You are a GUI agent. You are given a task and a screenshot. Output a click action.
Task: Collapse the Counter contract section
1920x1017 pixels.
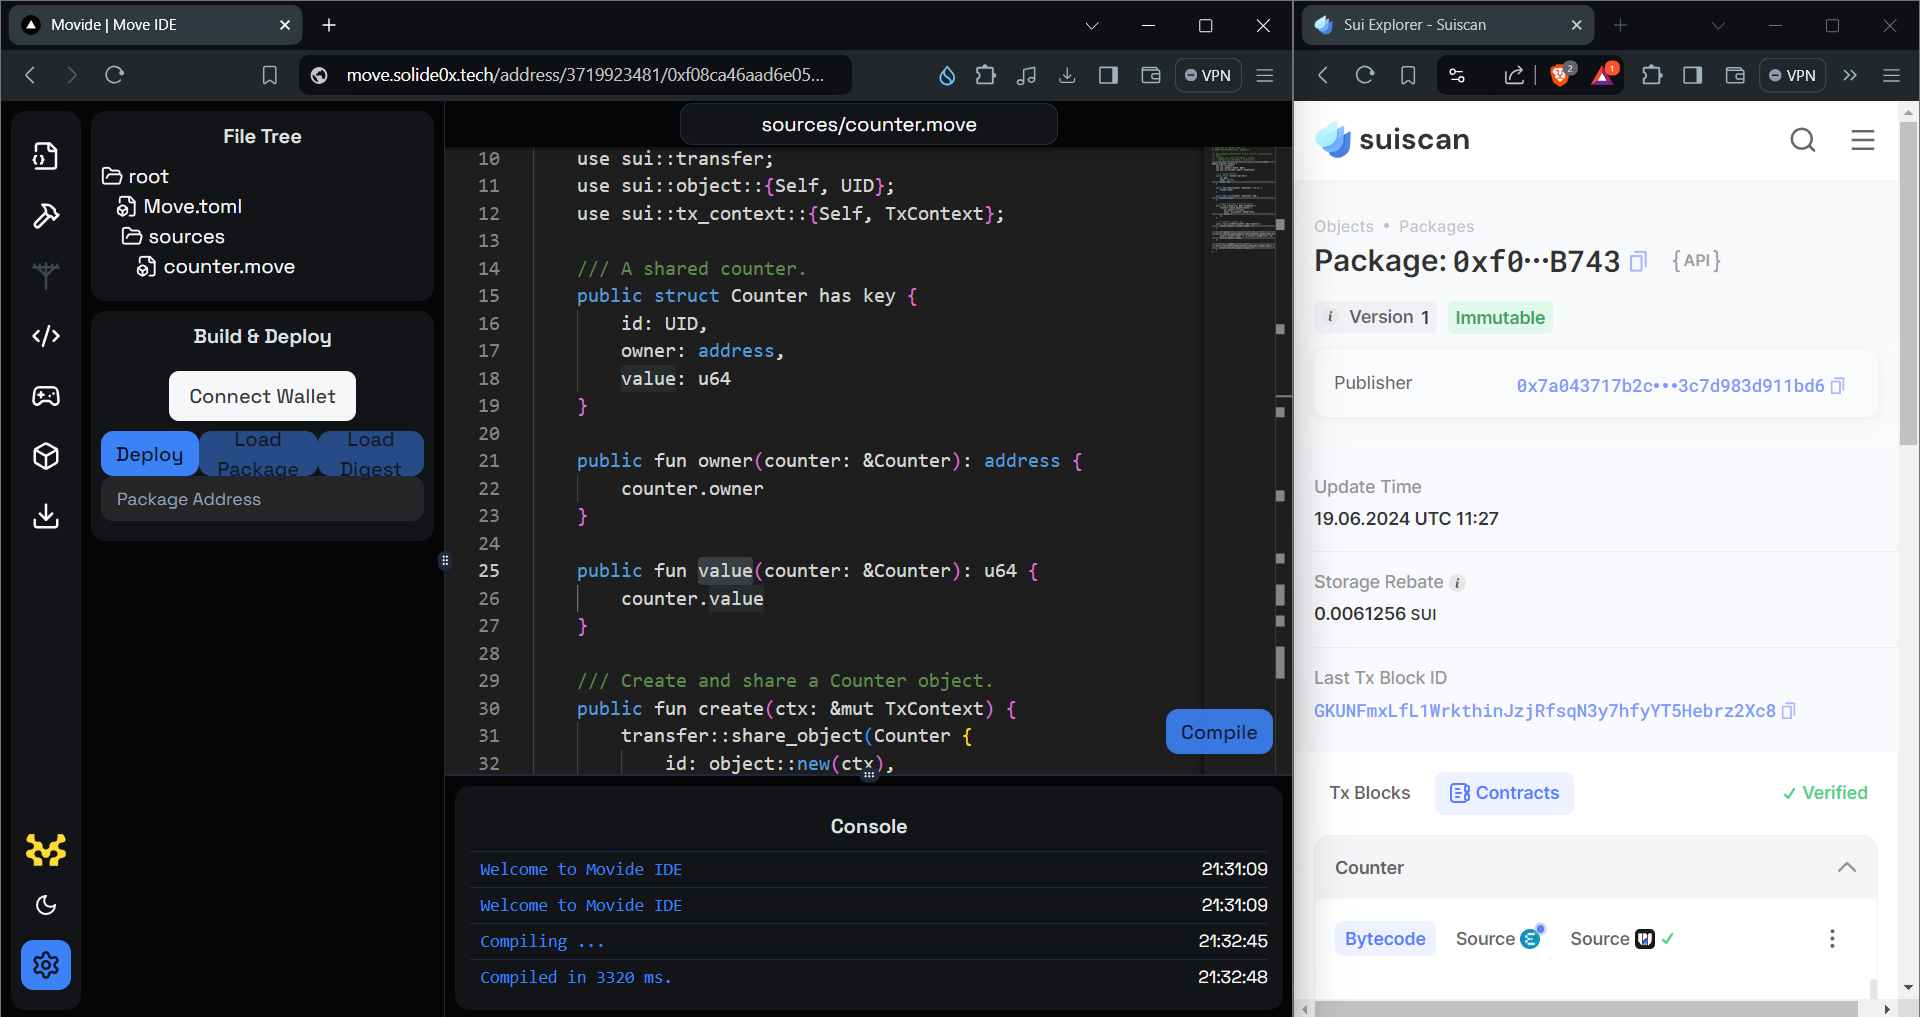tap(1846, 868)
